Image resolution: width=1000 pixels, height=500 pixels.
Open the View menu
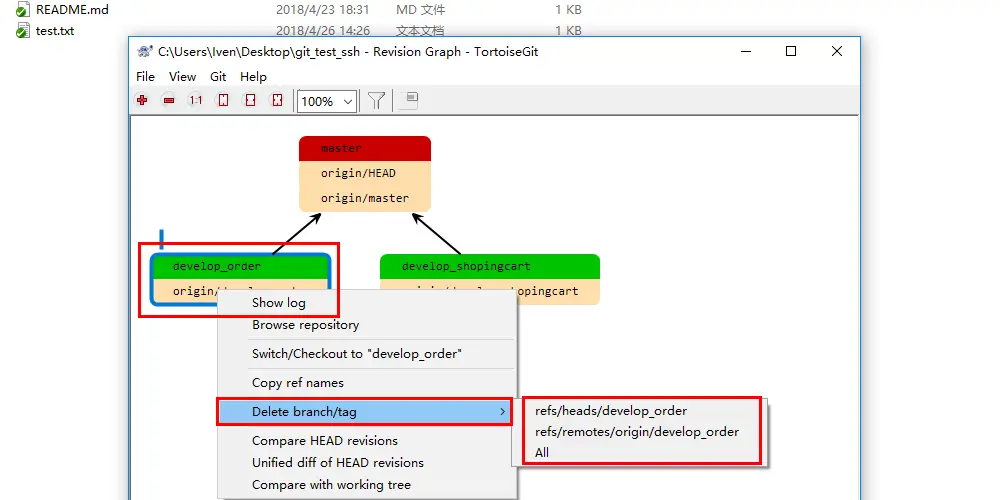pyautogui.click(x=182, y=77)
